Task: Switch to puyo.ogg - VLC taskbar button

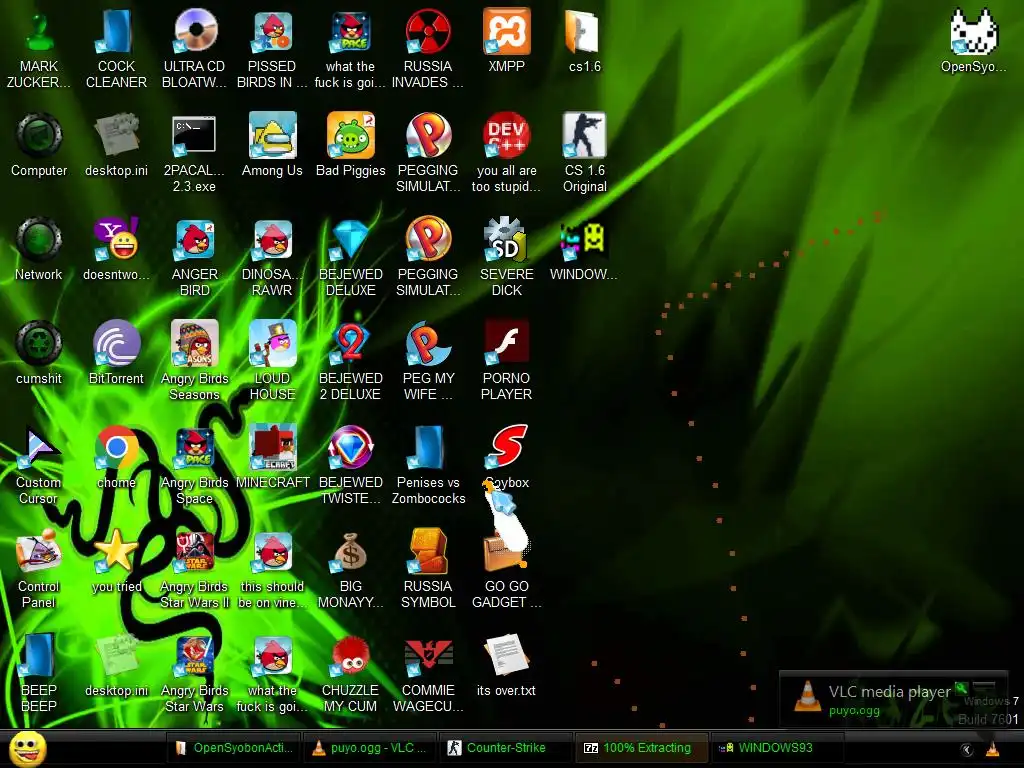Action: tap(370, 748)
